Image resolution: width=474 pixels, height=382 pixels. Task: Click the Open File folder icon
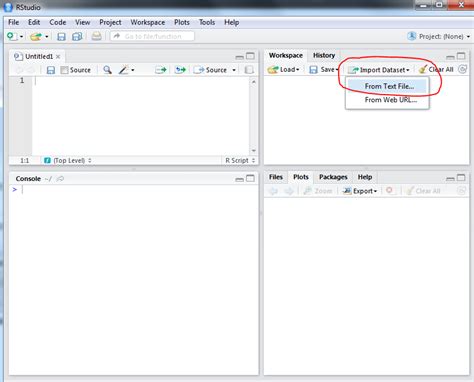36,36
